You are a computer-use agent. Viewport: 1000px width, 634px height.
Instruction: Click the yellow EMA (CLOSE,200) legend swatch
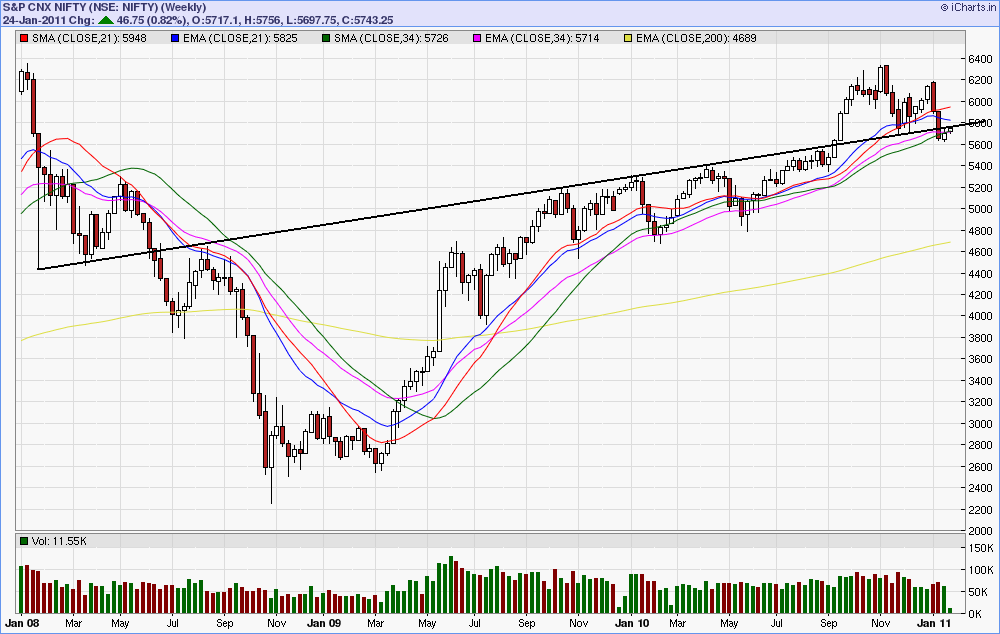628,38
